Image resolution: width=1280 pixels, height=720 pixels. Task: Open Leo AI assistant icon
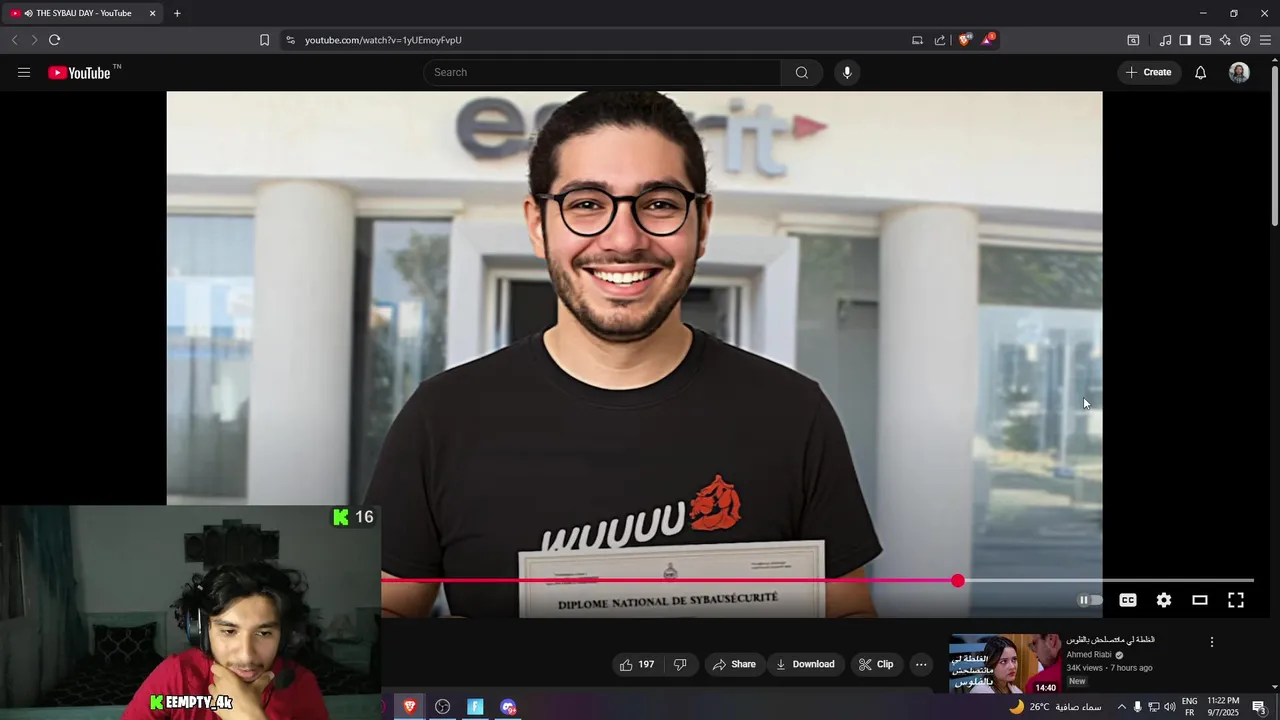[x=1225, y=40]
